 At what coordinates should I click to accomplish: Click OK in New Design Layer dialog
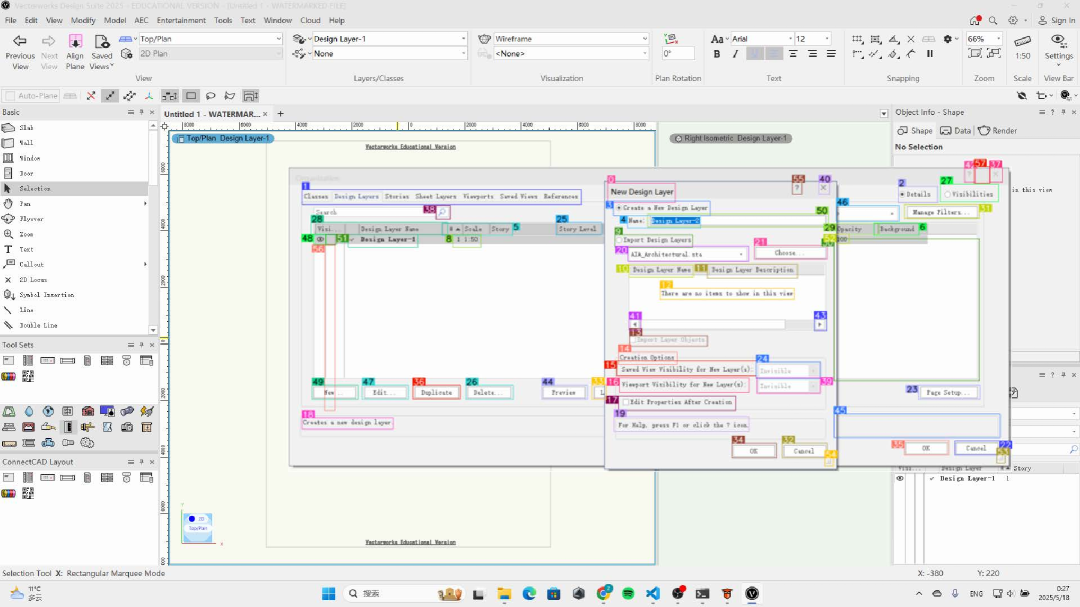click(753, 451)
